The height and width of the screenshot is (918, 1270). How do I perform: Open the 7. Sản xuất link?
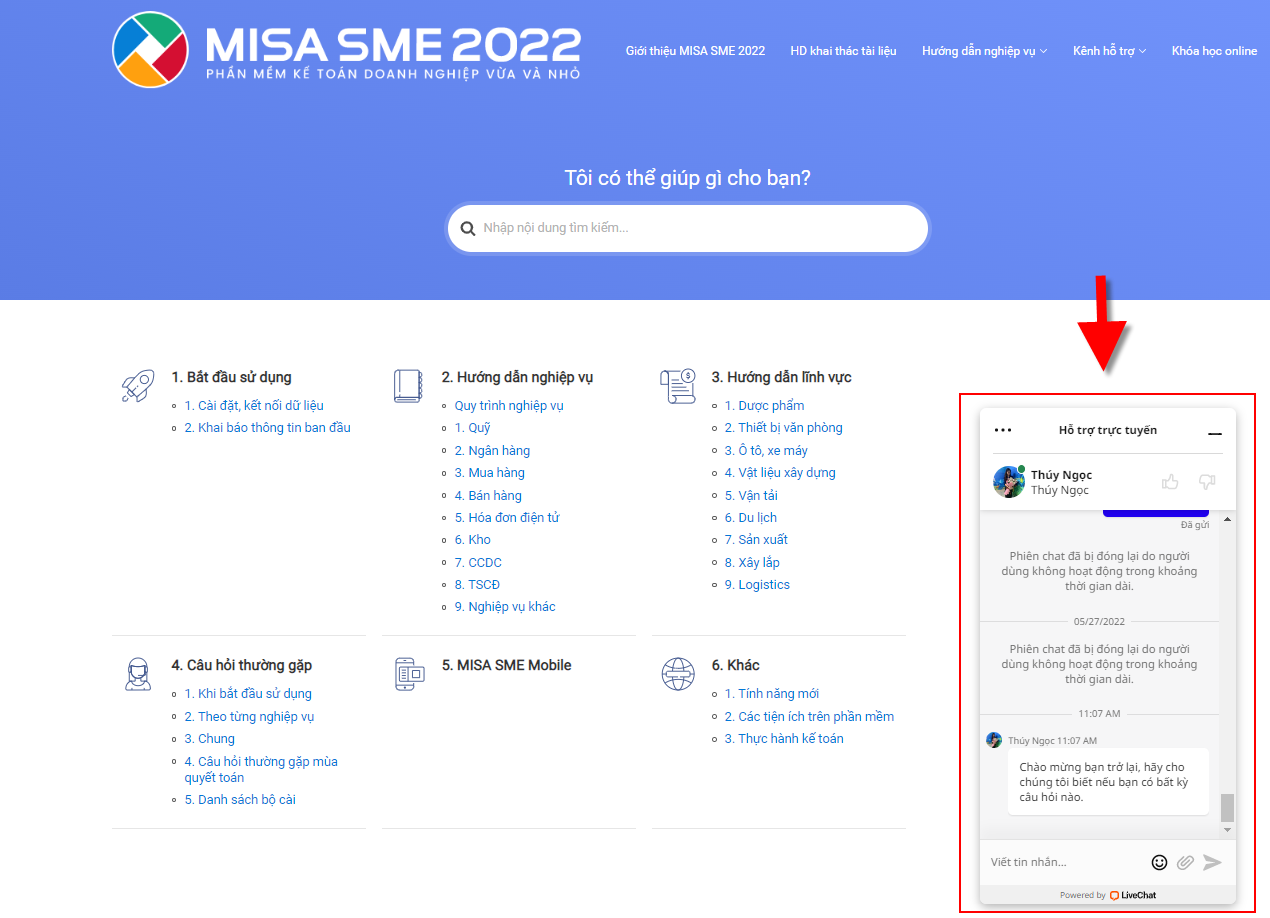756,540
